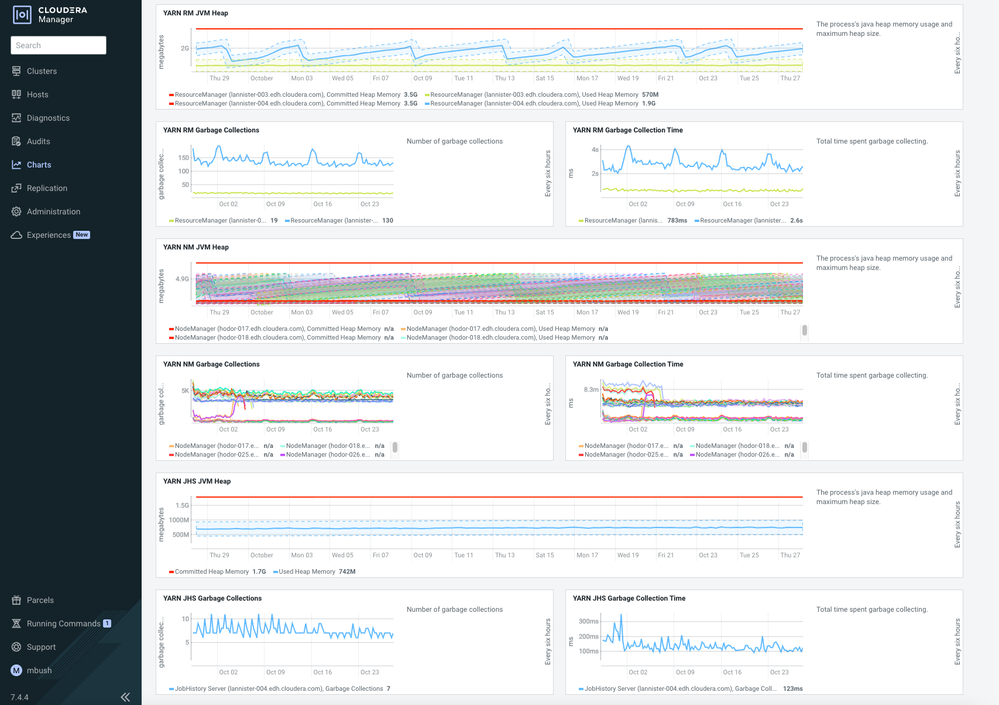
Task: Select JHS Used Heap Memory 742M legend
Action: tap(314, 572)
